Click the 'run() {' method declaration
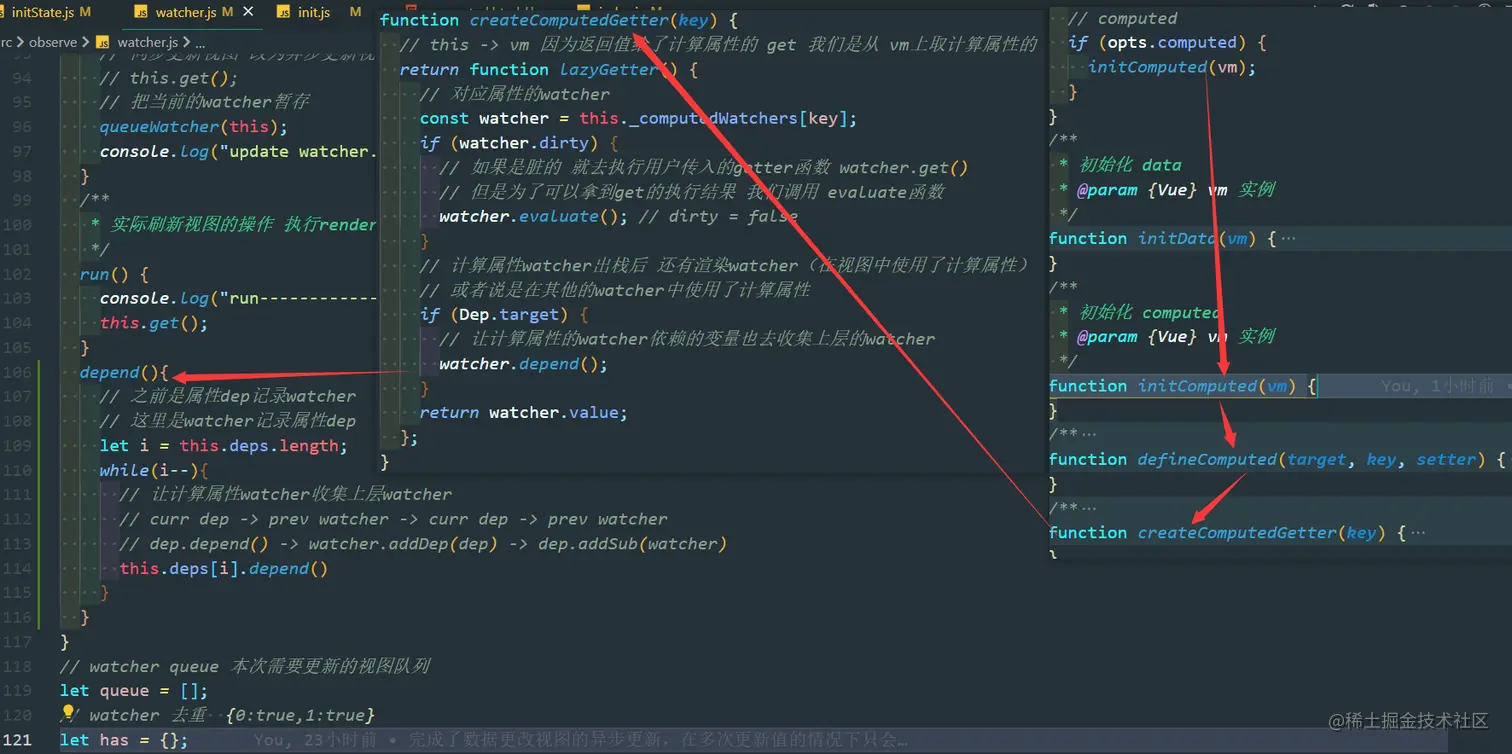The width and height of the screenshot is (1512, 754). pos(114,274)
